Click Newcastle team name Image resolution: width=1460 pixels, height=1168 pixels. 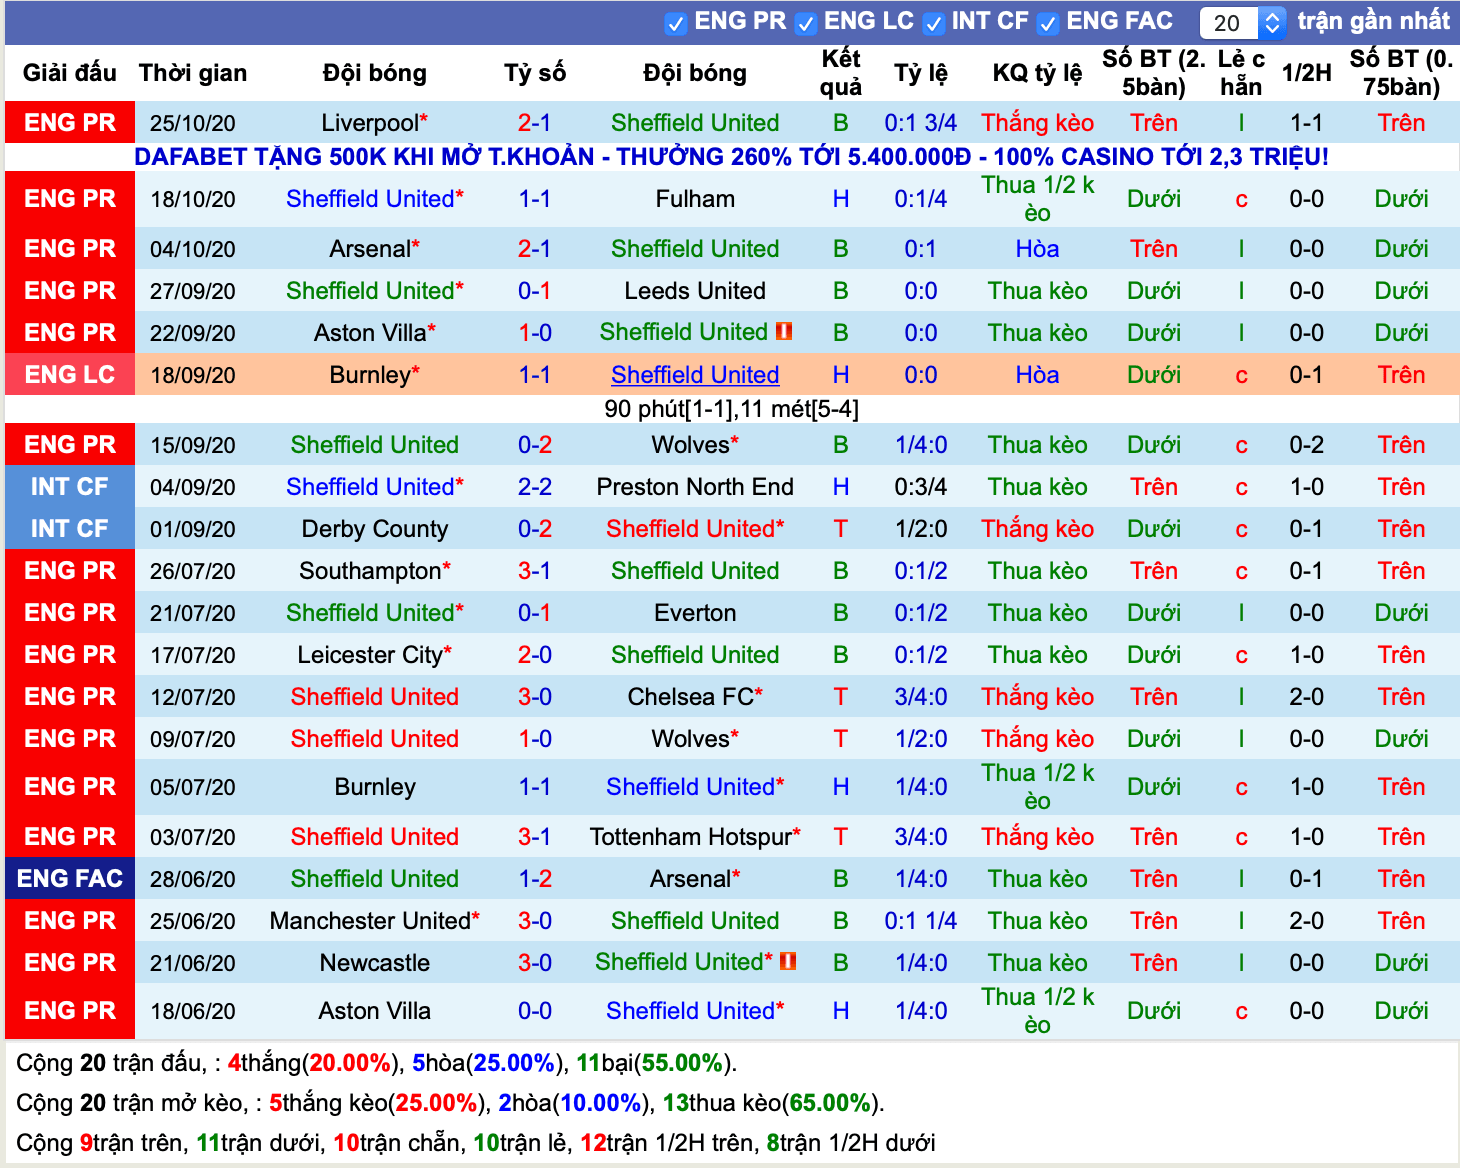pos(375,963)
